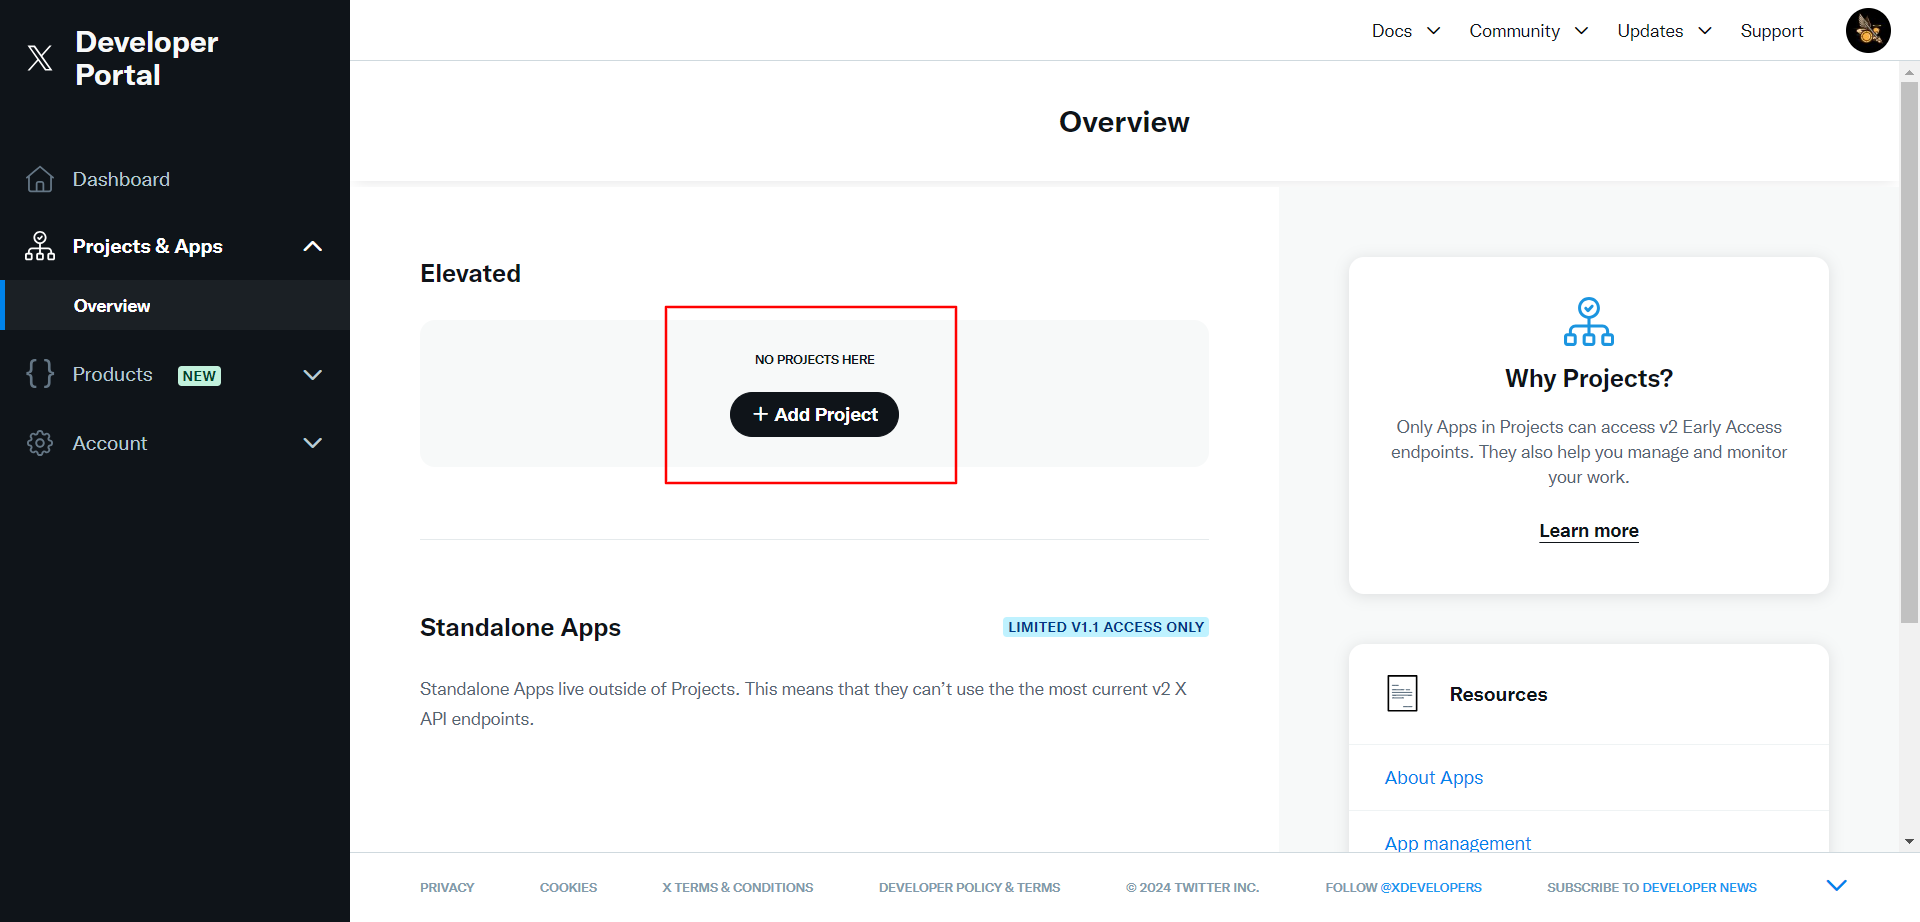Click the Resources document icon
This screenshot has width=1920, height=922.
[1402, 694]
